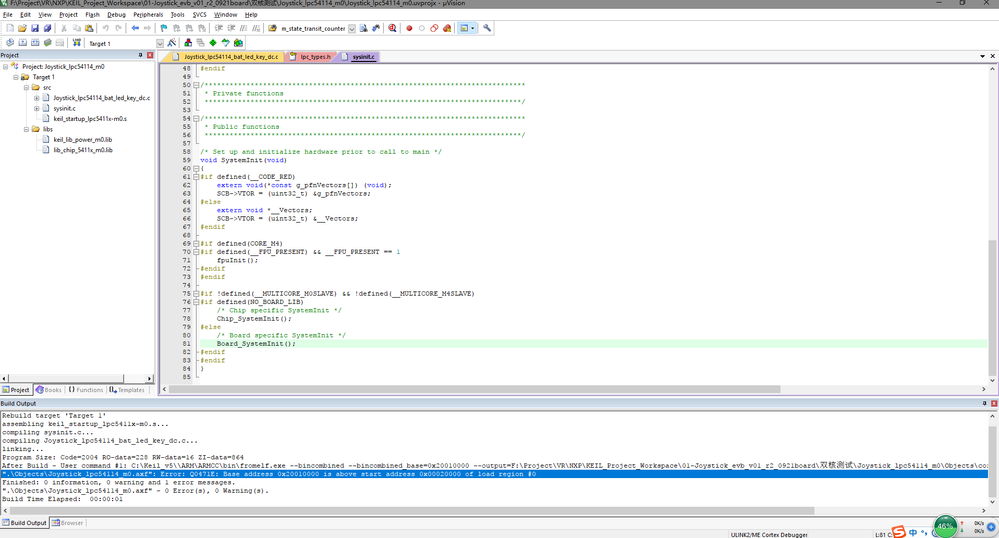The height and width of the screenshot is (538, 999).
Task: Open the Peripherals menu
Action: click(x=148, y=14)
